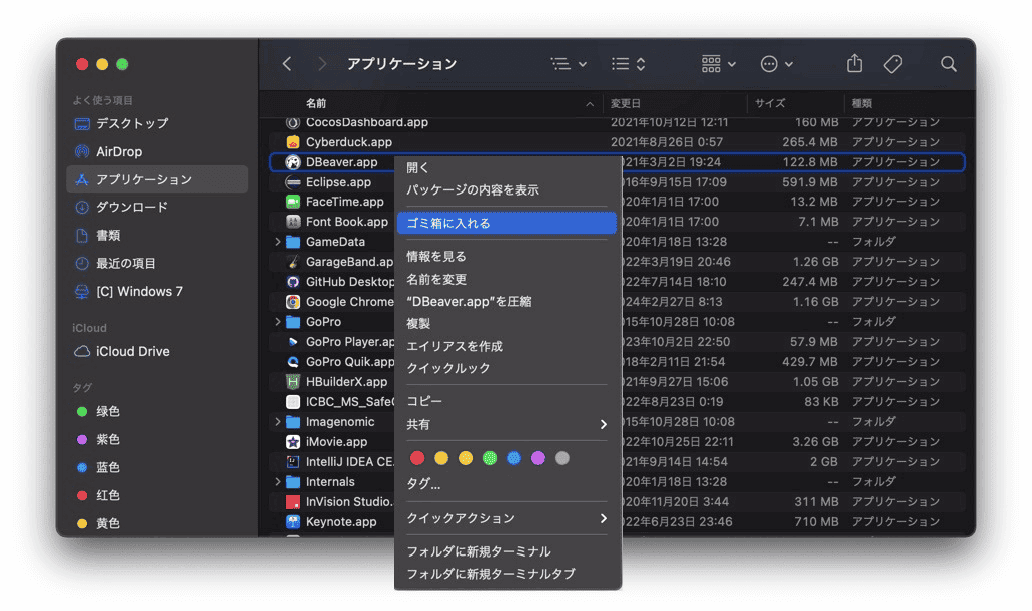Apply the red tag color dot

pos(417,458)
